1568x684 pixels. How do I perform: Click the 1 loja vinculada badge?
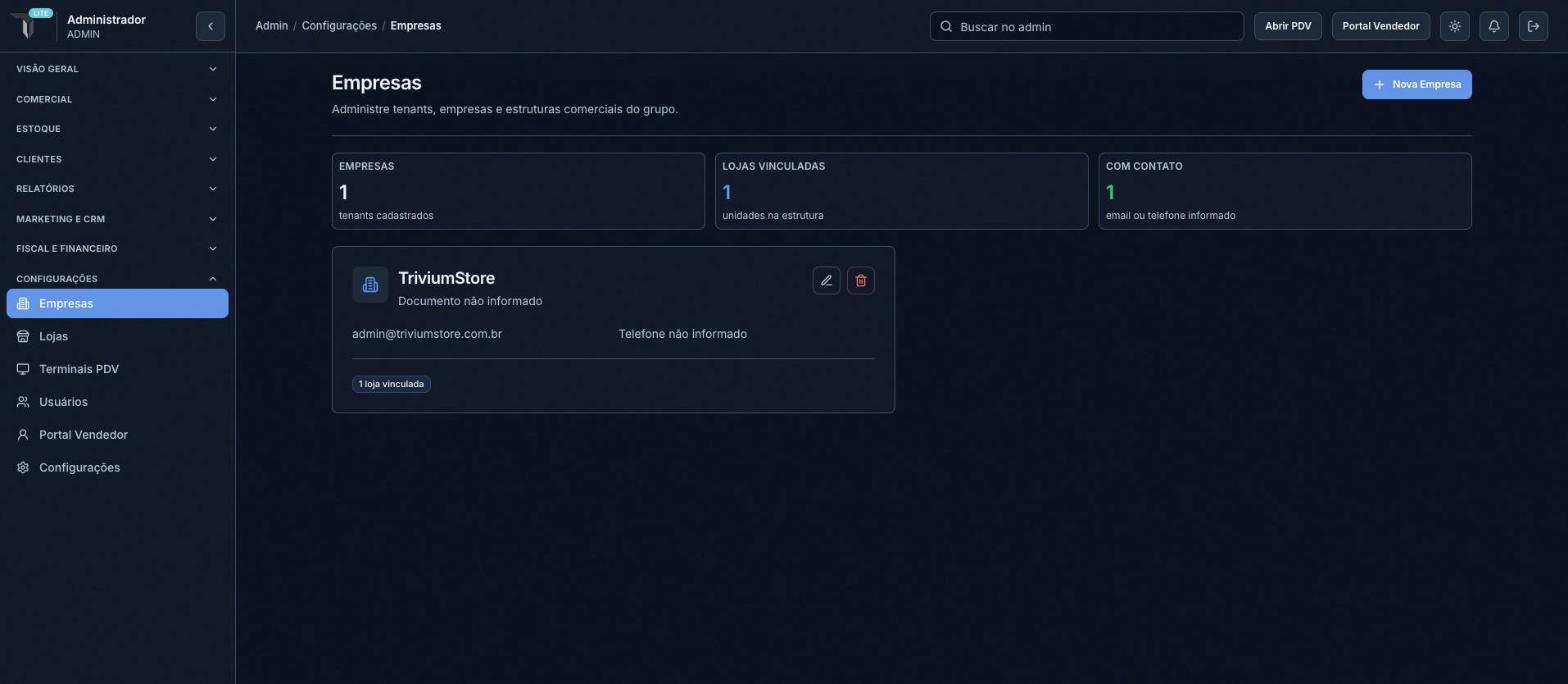pos(391,384)
